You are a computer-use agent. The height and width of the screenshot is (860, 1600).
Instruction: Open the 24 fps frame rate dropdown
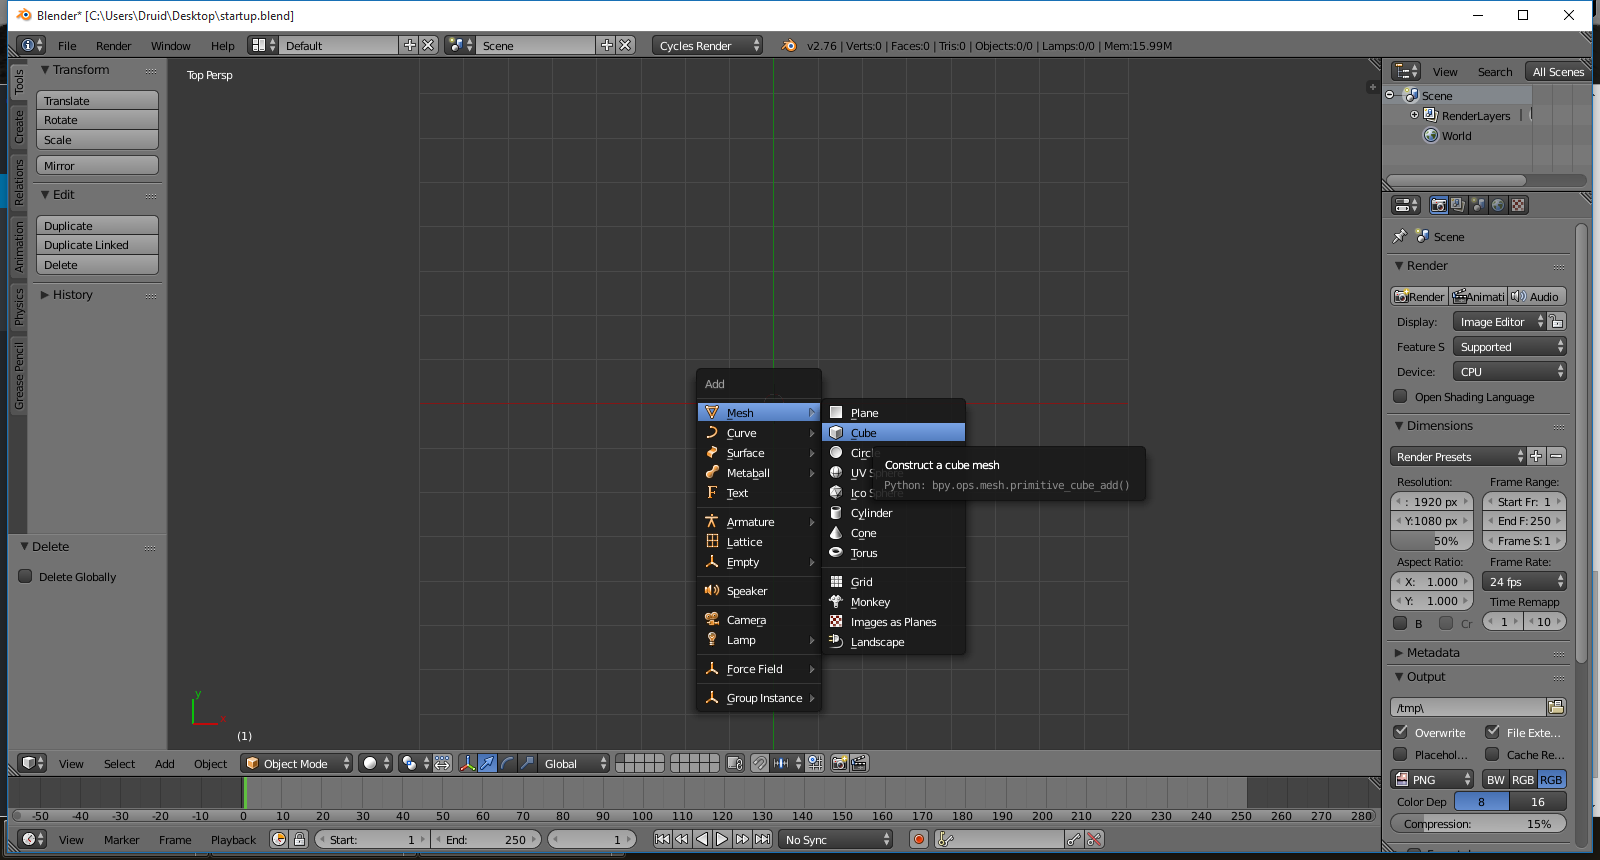click(x=1524, y=581)
